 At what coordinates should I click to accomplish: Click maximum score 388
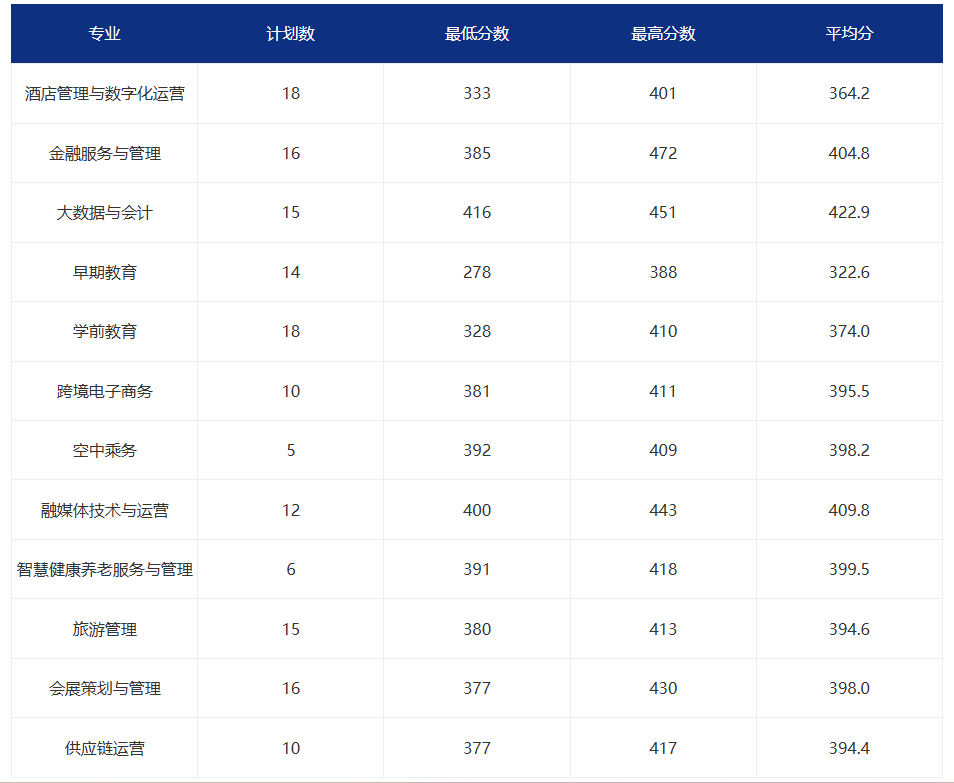click(663, 272)
